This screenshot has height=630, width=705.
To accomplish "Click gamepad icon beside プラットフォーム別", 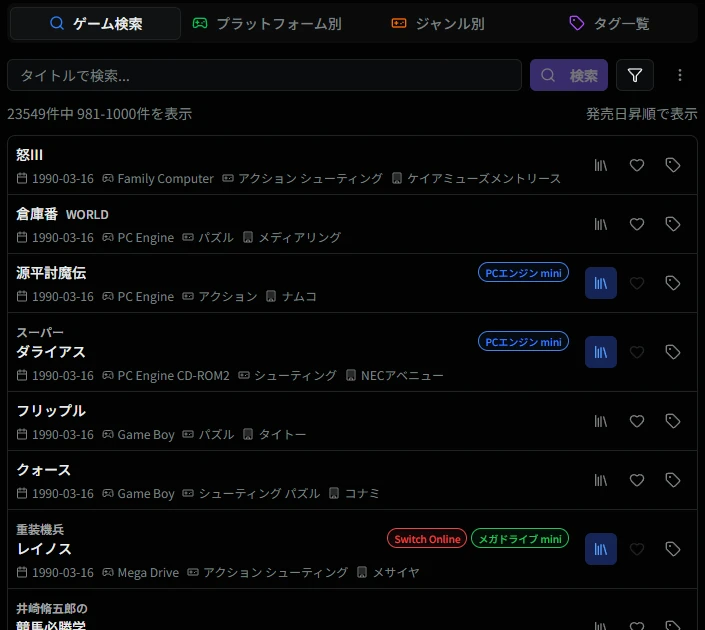I will click(200, 23).
